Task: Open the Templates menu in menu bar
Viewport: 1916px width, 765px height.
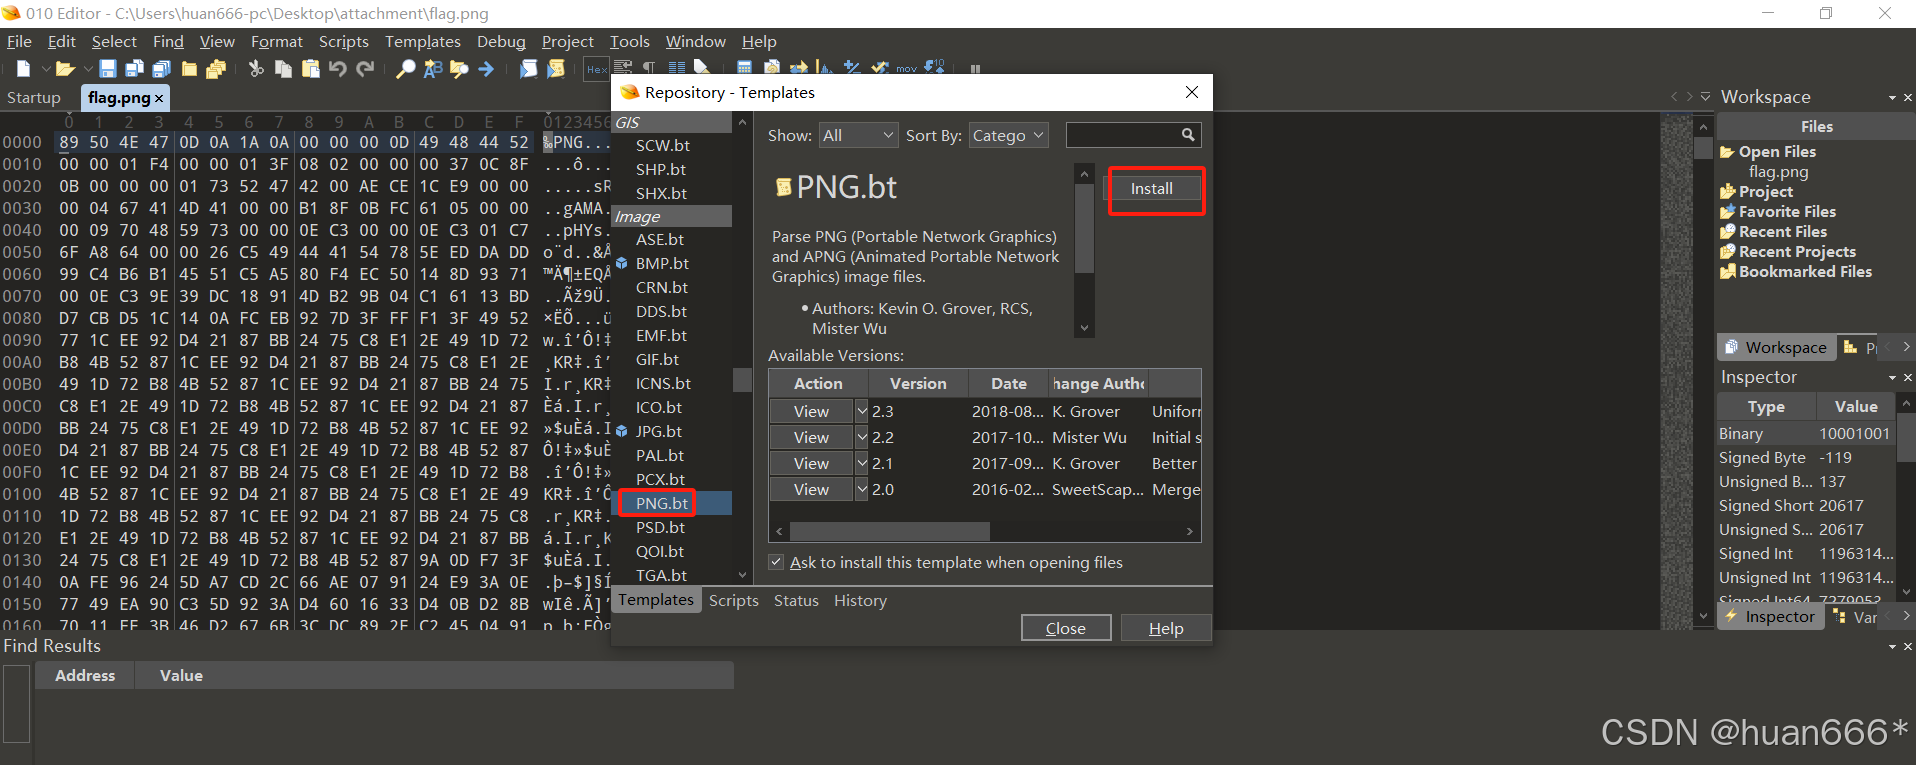Action: [422, 41]
